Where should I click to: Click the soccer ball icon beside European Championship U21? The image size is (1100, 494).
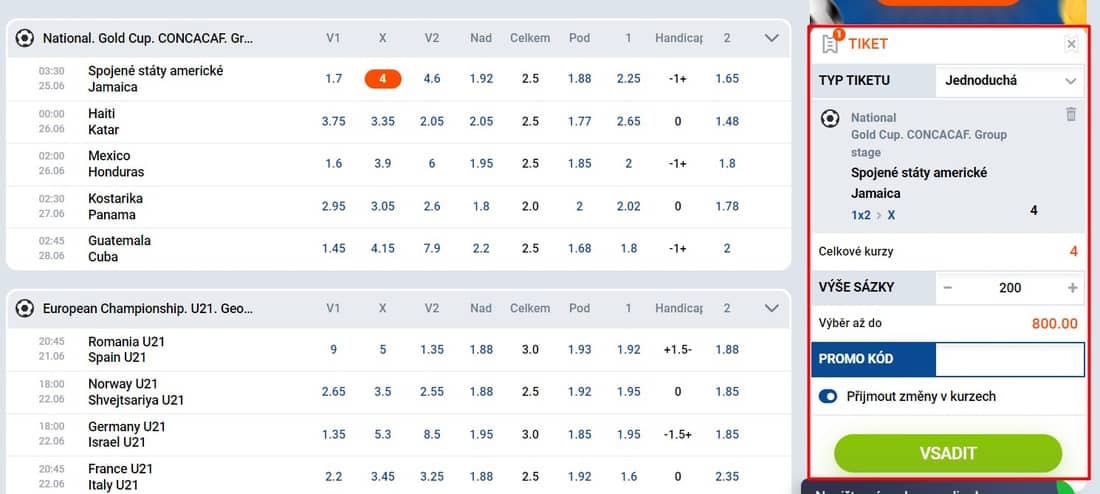[x=25, y=308]
